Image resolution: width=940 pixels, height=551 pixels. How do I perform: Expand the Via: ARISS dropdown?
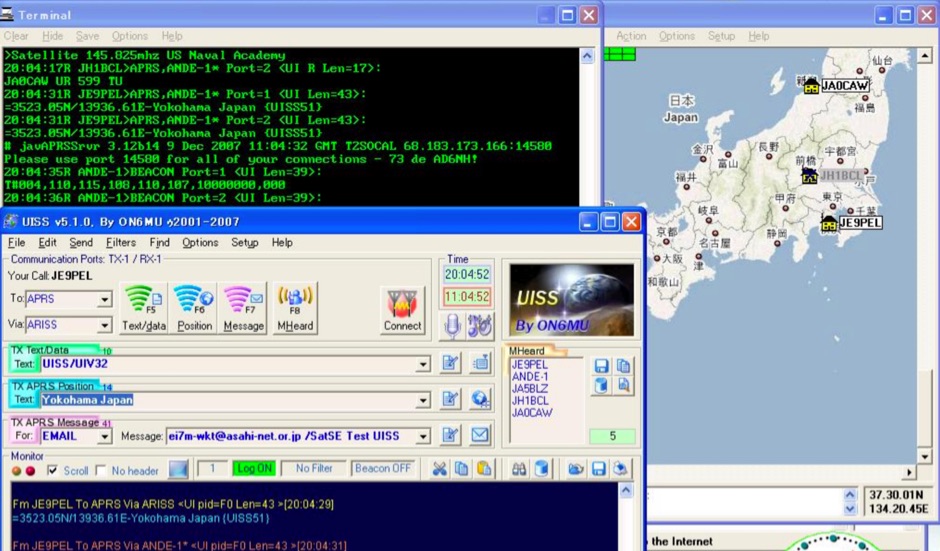[104, 325]
